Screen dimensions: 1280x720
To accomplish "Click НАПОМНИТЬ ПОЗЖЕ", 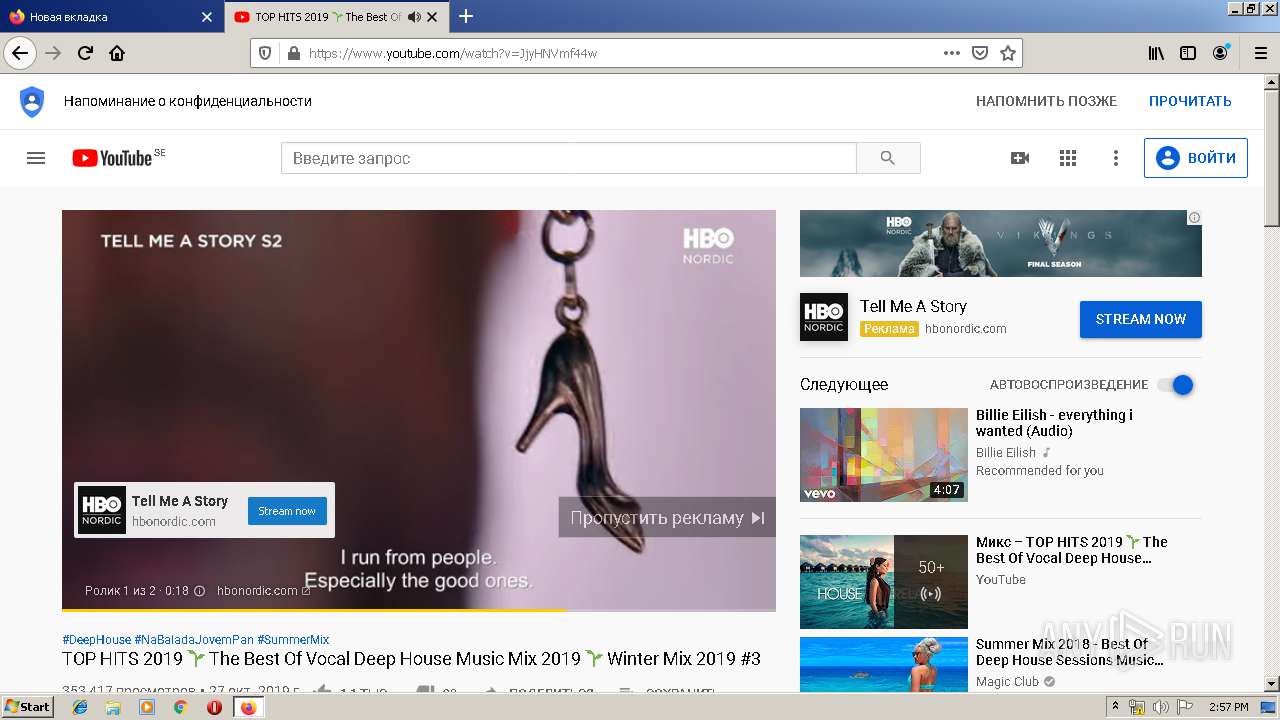I will 1046,101.
